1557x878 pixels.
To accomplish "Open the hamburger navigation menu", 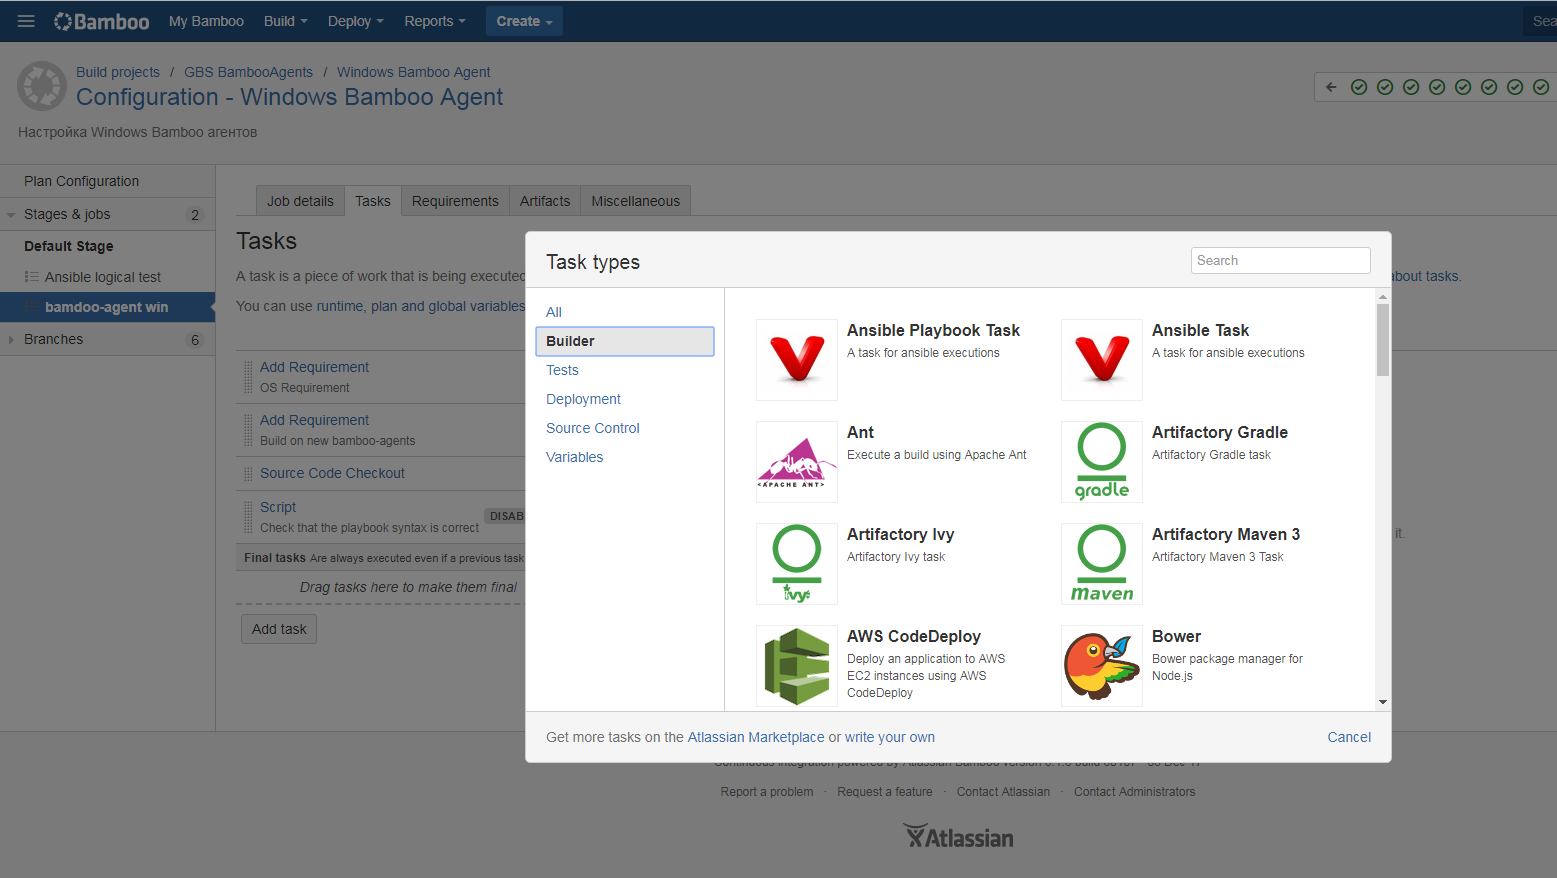I will point(26,21).
